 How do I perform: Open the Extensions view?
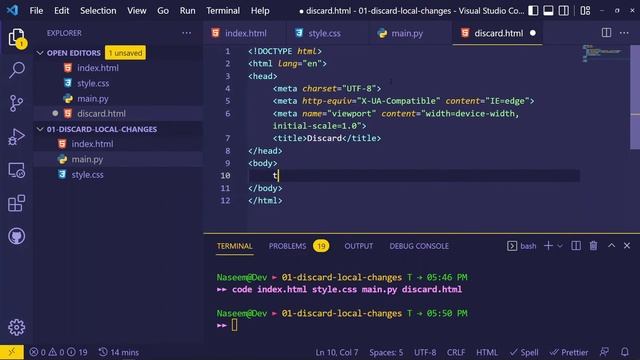pos(17,203)
